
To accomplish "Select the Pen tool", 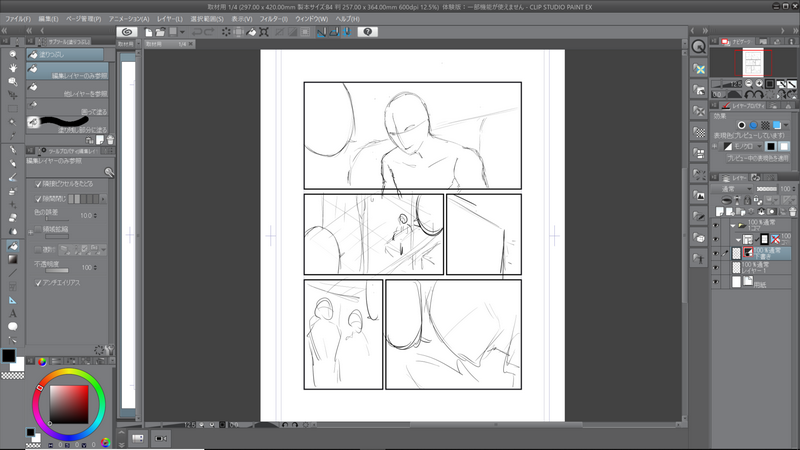I will [13, 150].
